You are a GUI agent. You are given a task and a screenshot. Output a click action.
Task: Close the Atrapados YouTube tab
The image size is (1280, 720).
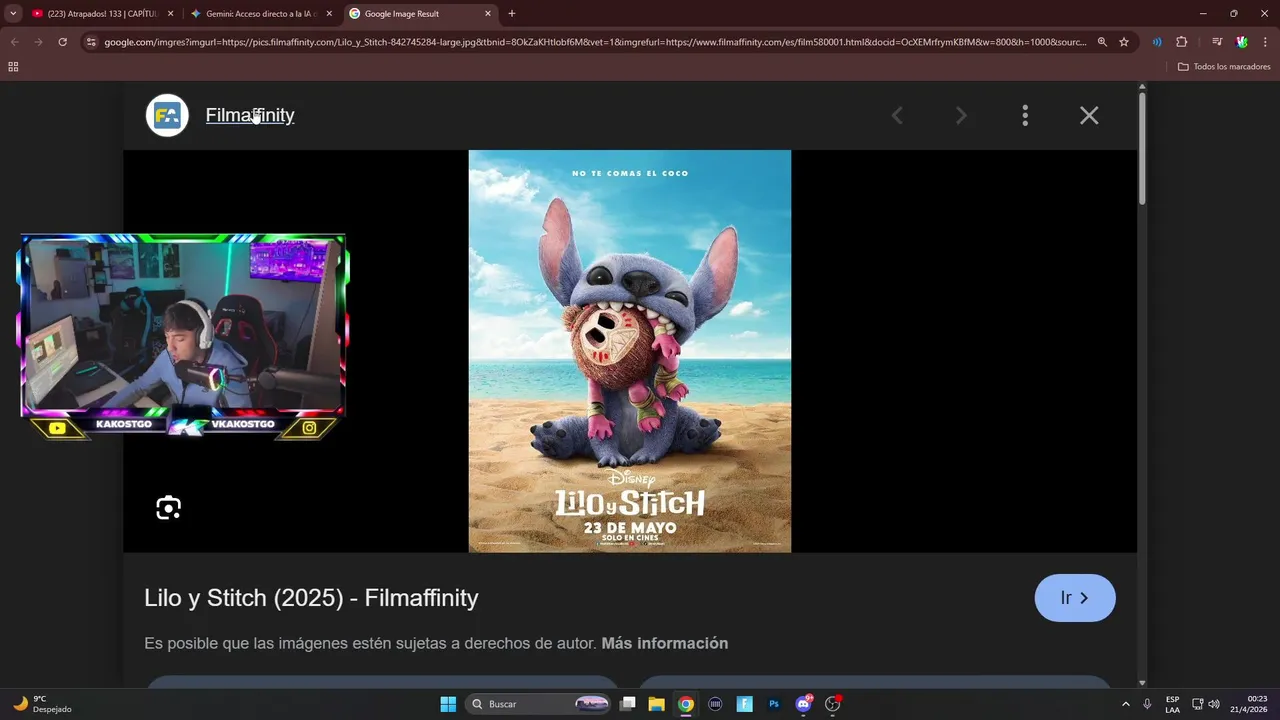coord(170,14)
